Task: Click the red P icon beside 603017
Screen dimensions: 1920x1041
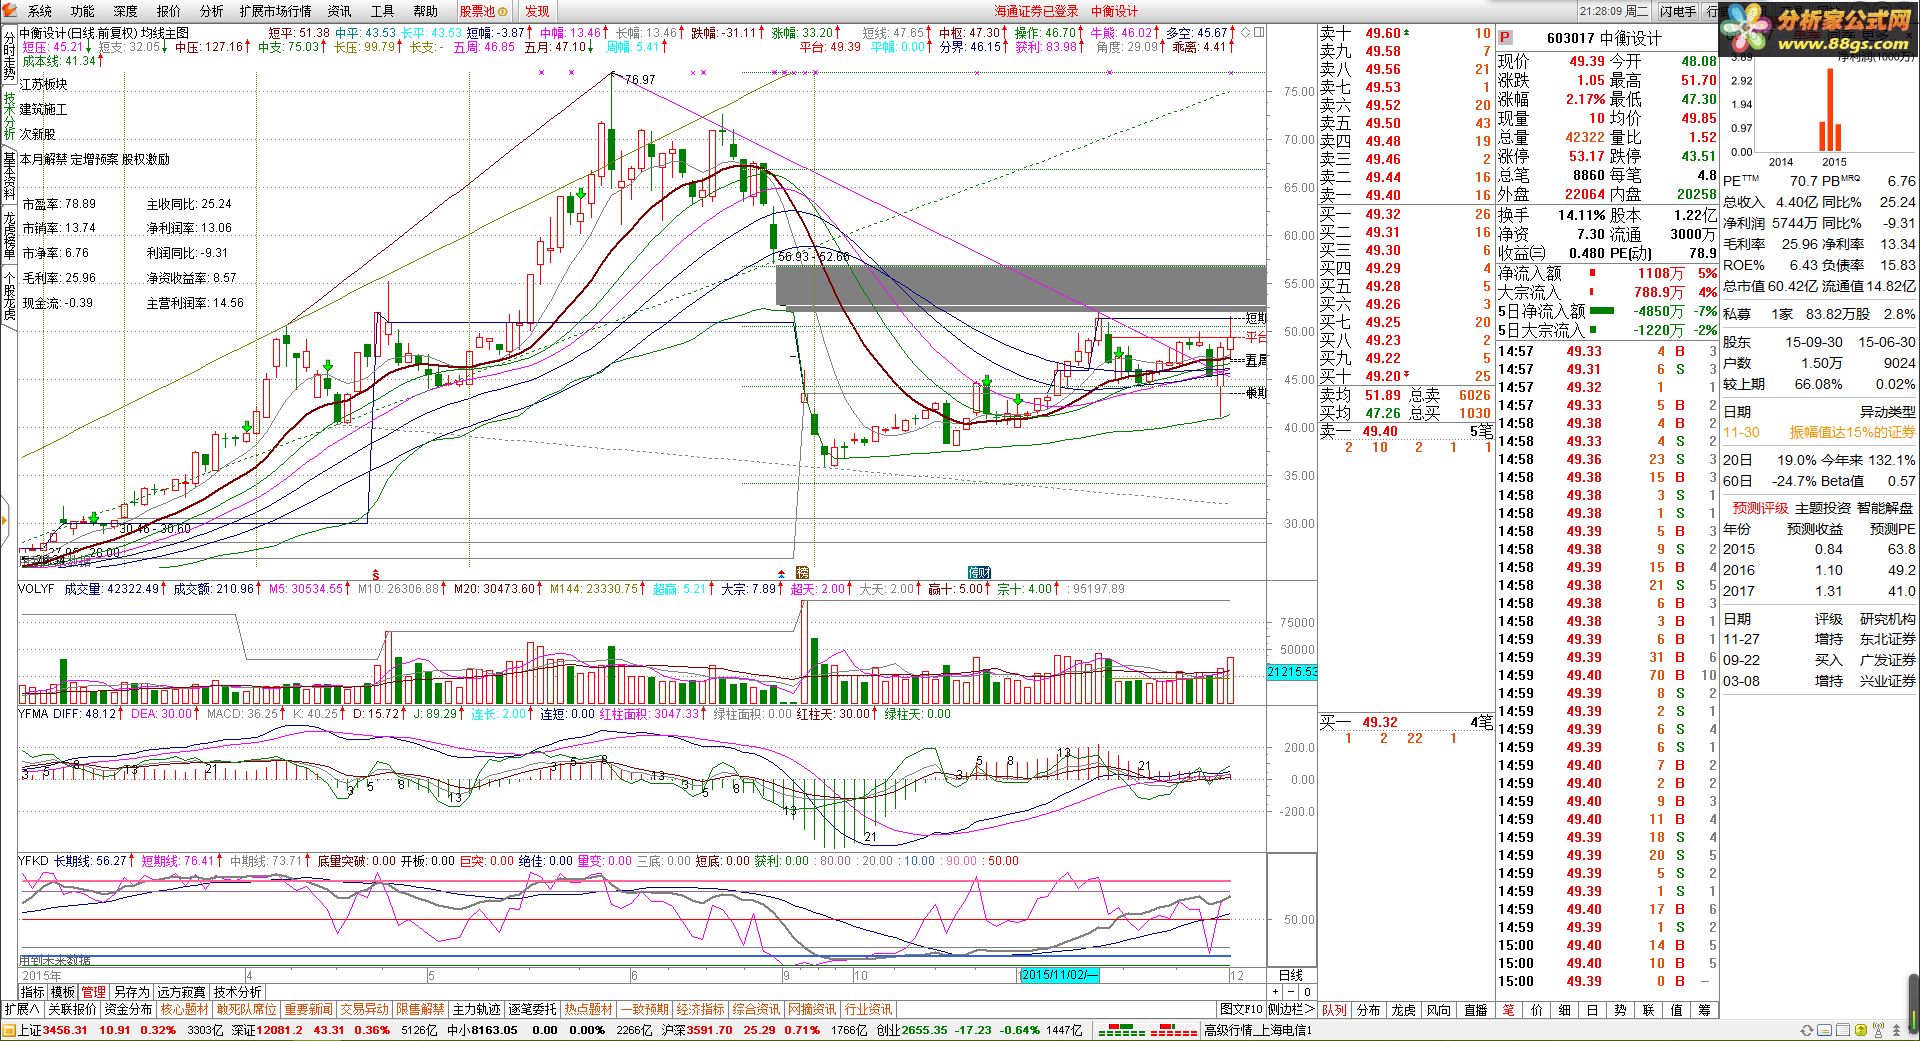Action: (x=1505, y=38)
